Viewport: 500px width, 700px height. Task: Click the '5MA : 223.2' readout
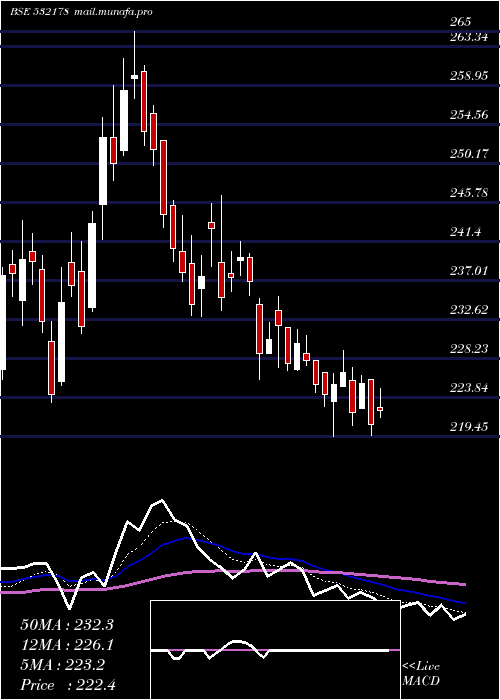tap(63, 665)
